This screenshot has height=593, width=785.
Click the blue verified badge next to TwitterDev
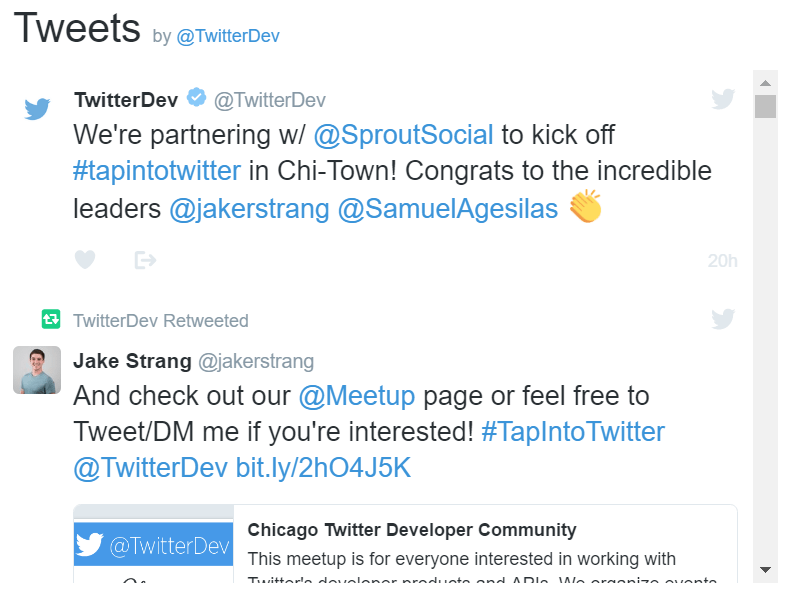click(196, 97)
